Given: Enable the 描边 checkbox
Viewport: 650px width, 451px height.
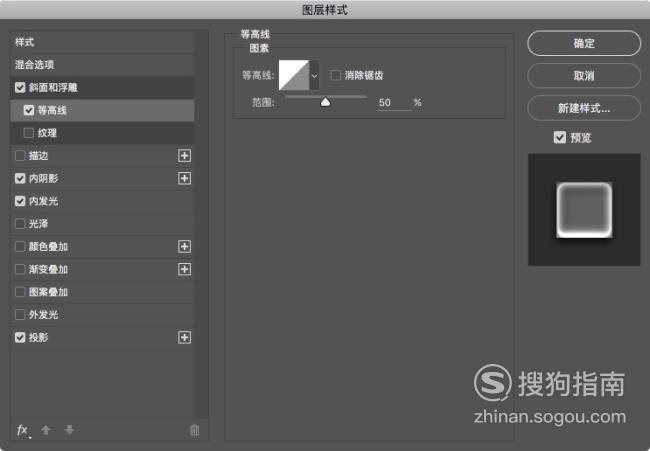Looking at the screenshot, I should pyautogui.click(x=20, y=155).
